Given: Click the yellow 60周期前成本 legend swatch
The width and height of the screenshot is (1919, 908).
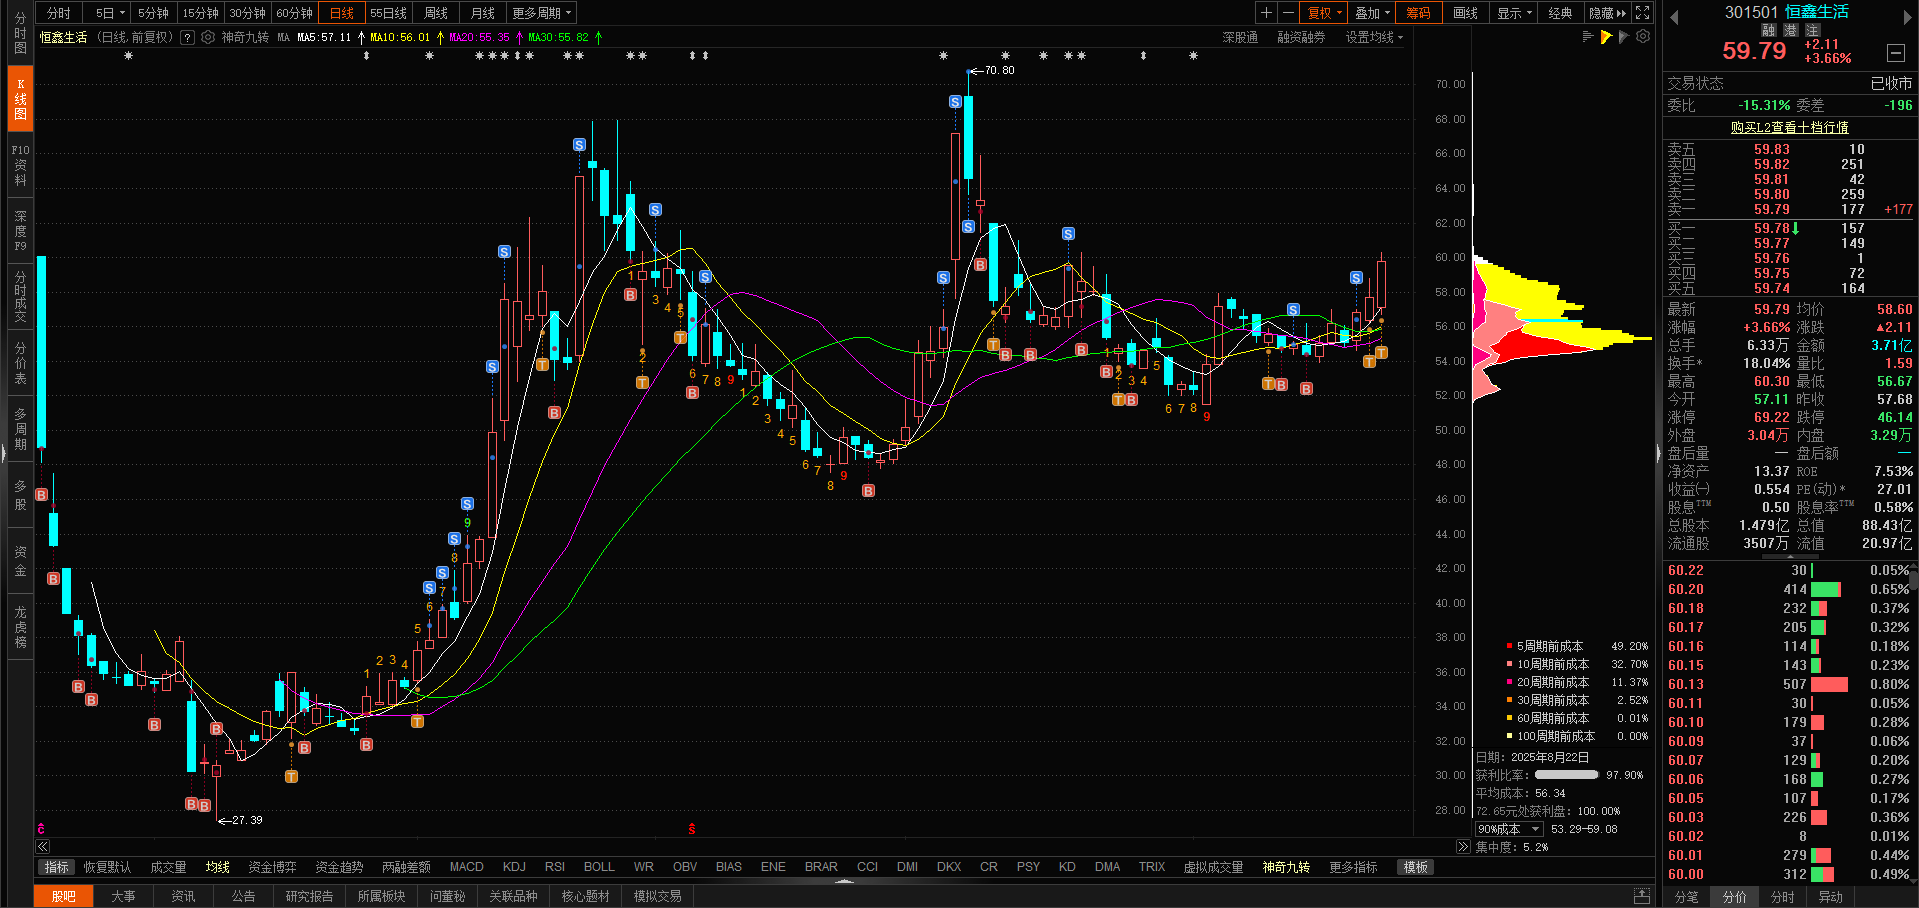Looking at the screenshot, I should (x=1510, y=718).
